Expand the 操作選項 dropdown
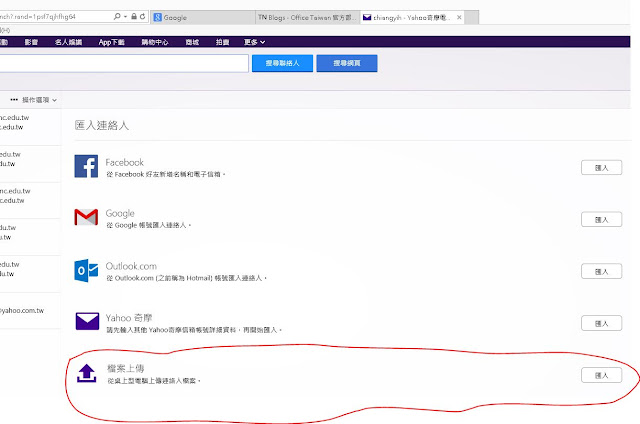Viewport: 640px width, 424px height. point(39,100)
